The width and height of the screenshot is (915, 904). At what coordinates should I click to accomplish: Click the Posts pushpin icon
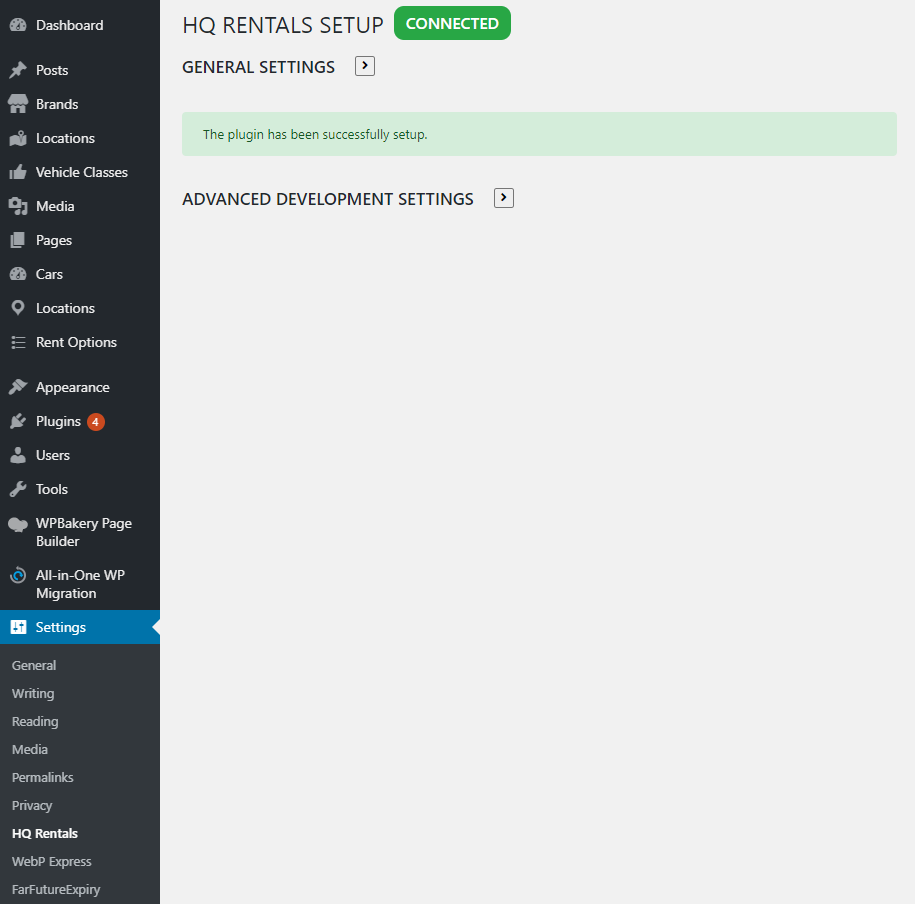(x=18, y=70)
